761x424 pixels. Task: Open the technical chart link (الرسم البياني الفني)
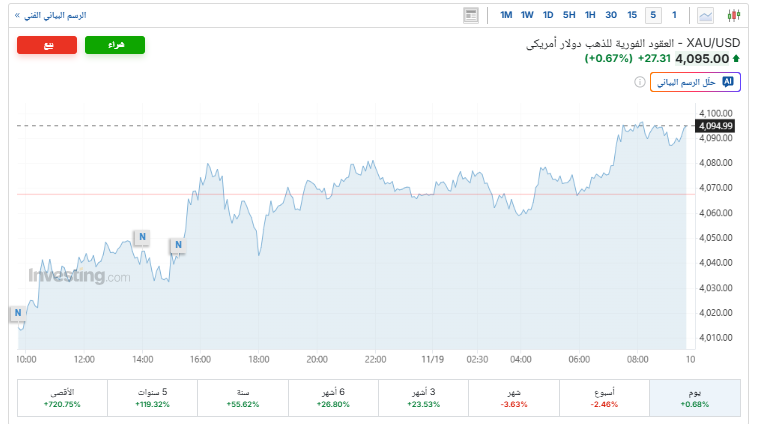click(x=50, y=15)
